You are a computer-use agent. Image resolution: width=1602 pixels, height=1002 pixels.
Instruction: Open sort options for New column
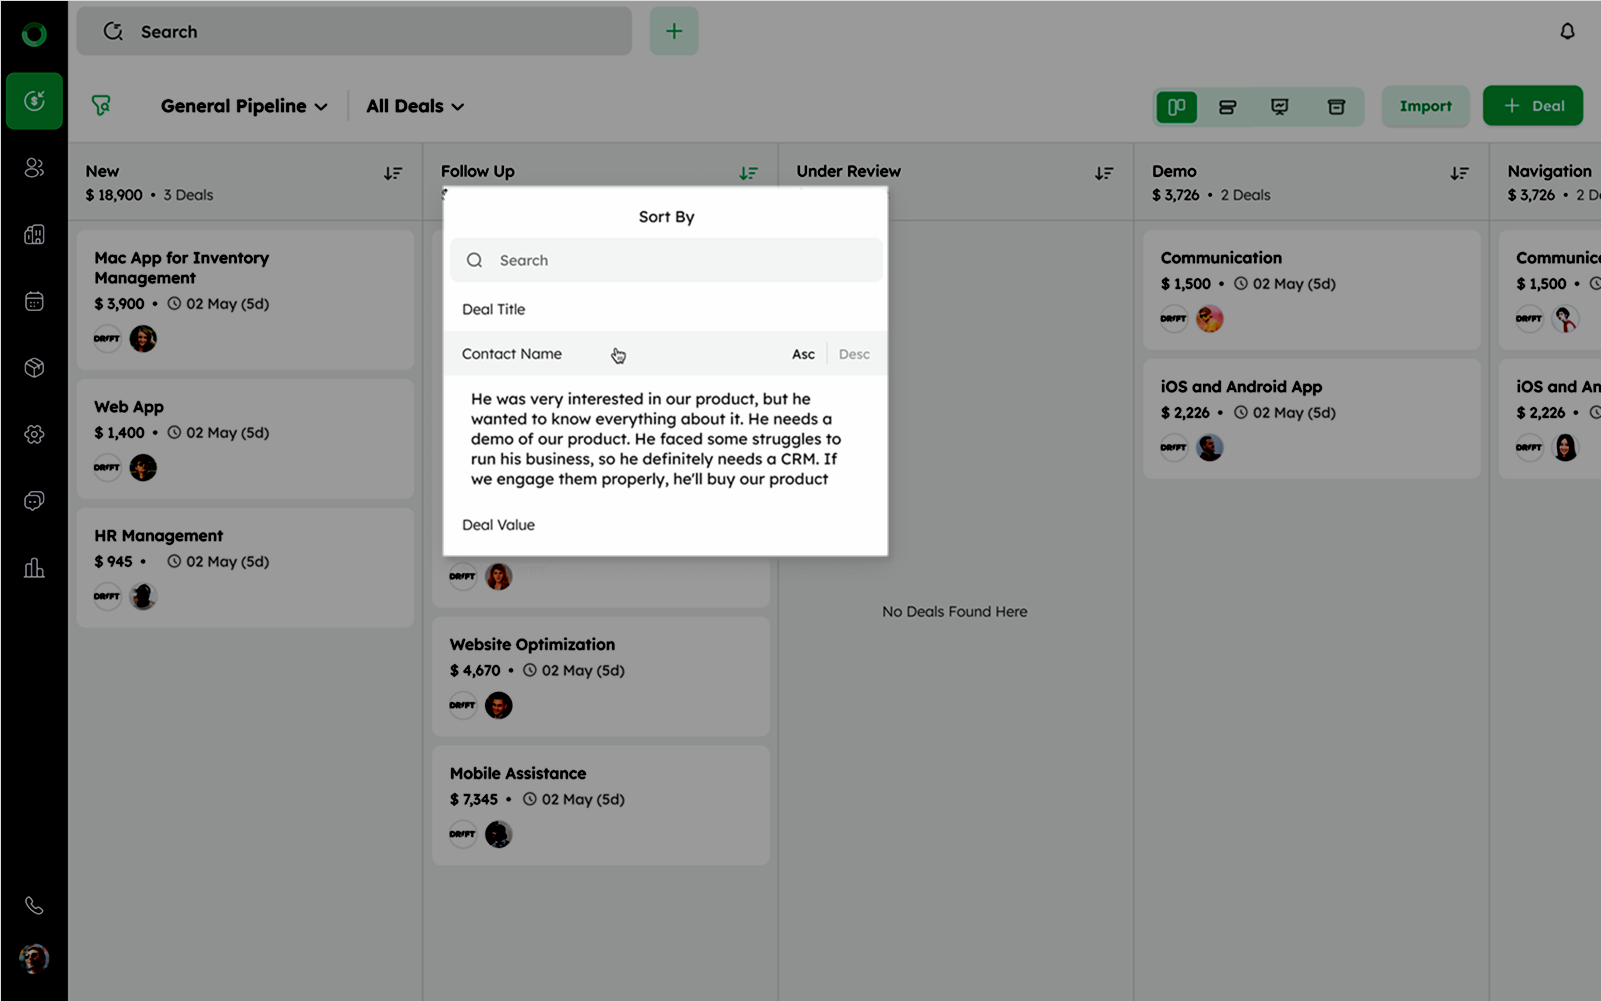(393, 174)
